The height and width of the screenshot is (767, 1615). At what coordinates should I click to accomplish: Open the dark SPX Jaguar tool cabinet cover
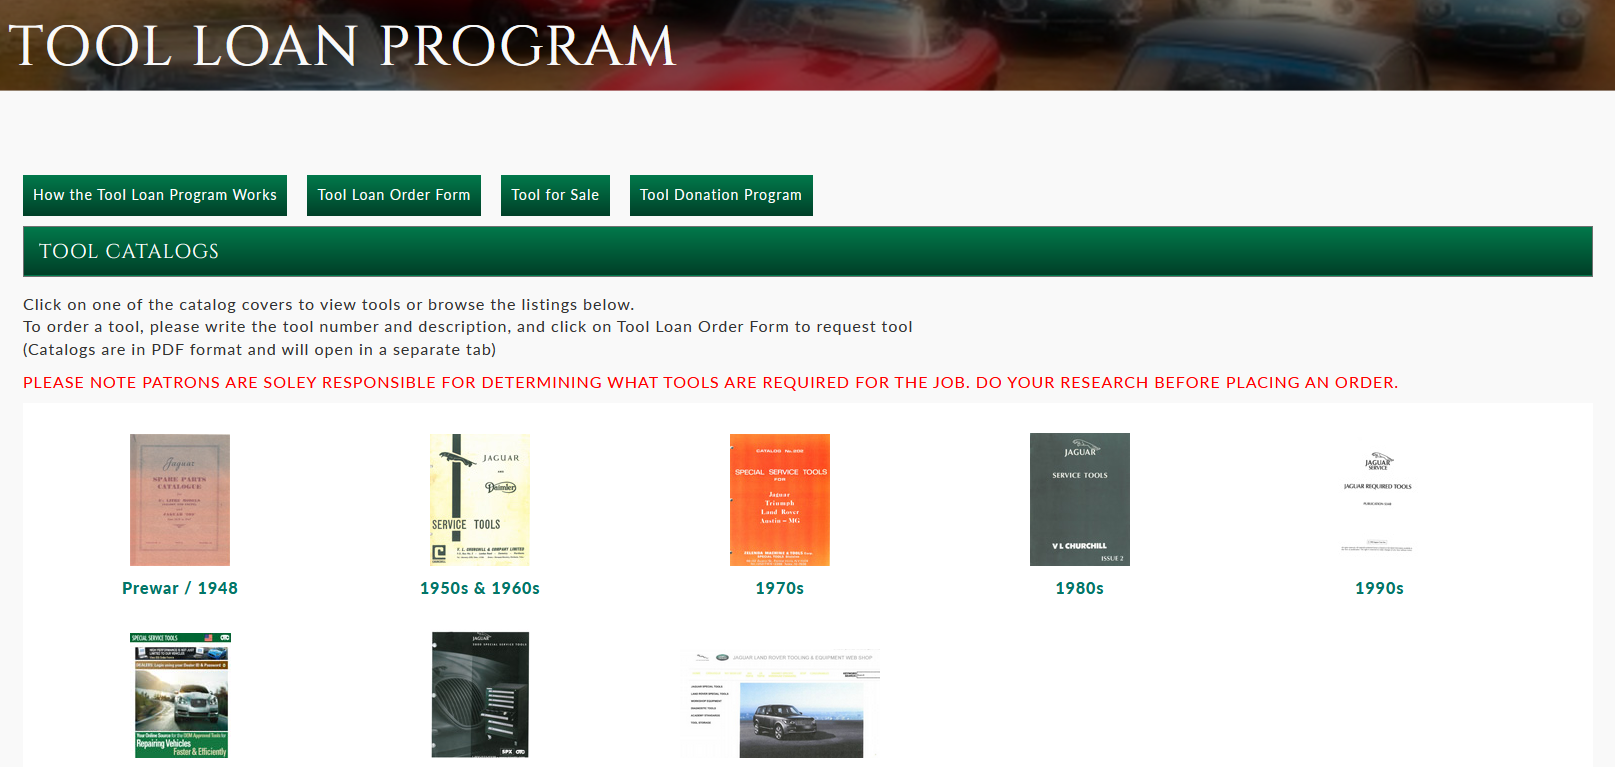[x=480, y=695]
